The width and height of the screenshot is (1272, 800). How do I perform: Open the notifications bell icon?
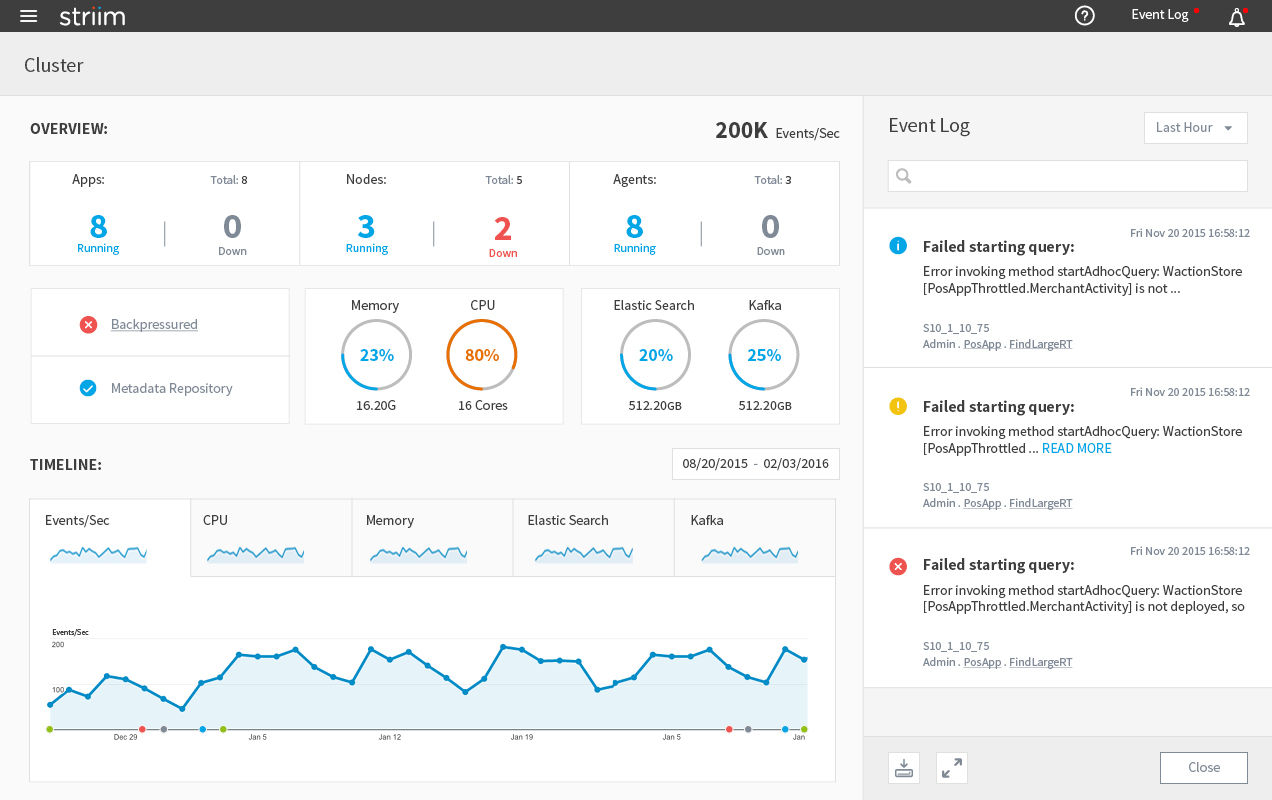[x=1237, y=17]
